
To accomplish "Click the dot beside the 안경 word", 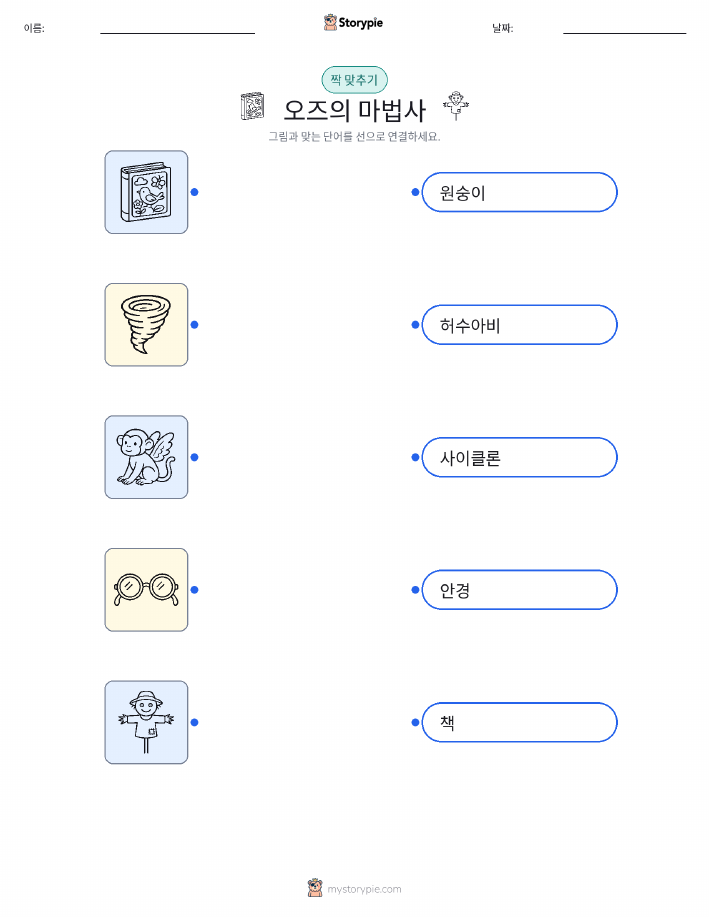I will tap(415, 590).
